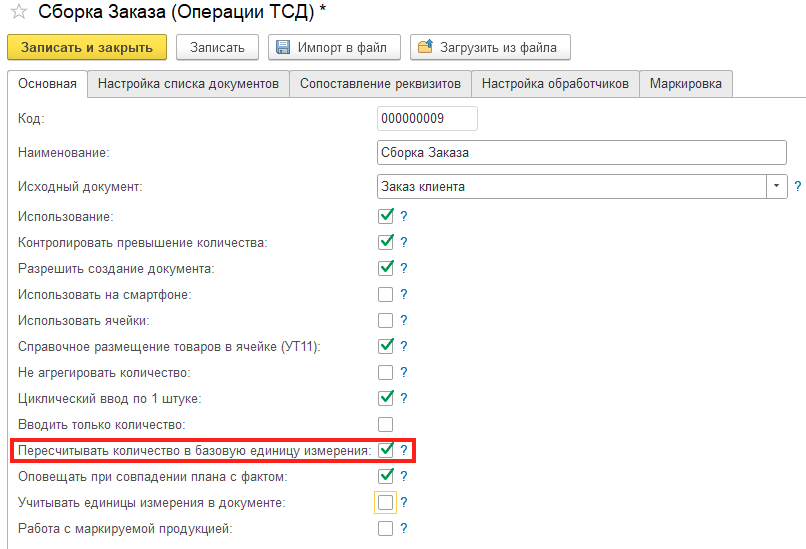
Task: Open help for Учитывать единицы измерения в документе
Action: pos(404,502)
